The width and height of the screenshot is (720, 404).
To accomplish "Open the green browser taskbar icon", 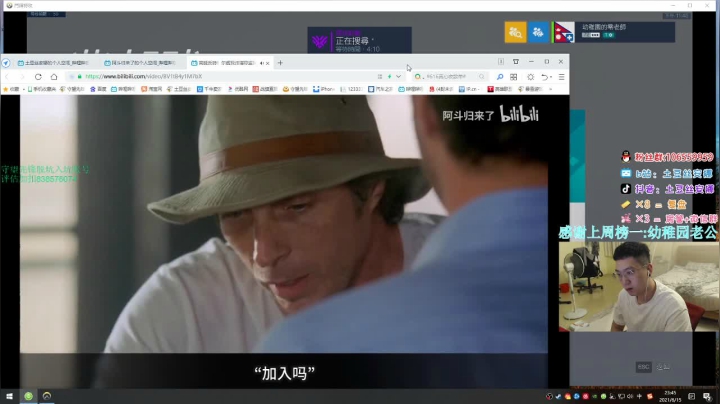I will pos(28,396).
